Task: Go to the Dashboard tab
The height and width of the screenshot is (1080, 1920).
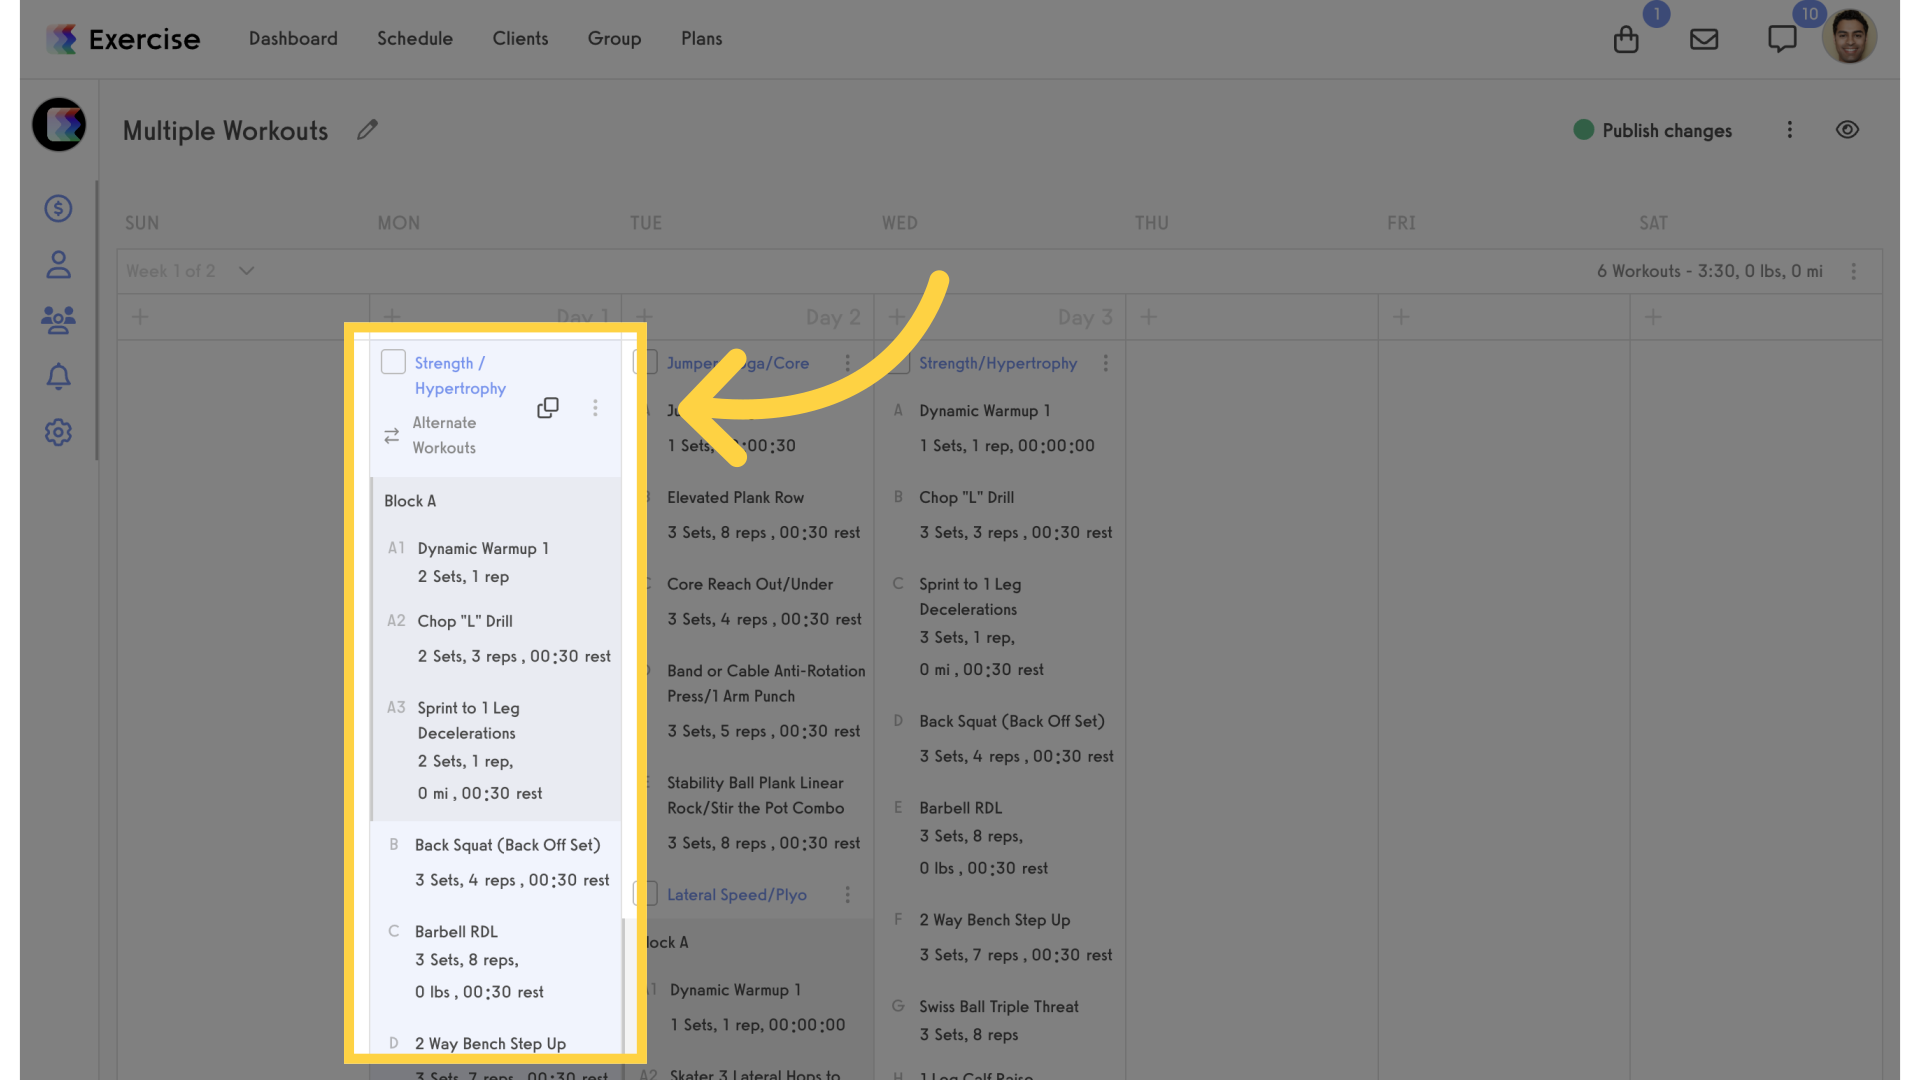Action: pos(293,38)
